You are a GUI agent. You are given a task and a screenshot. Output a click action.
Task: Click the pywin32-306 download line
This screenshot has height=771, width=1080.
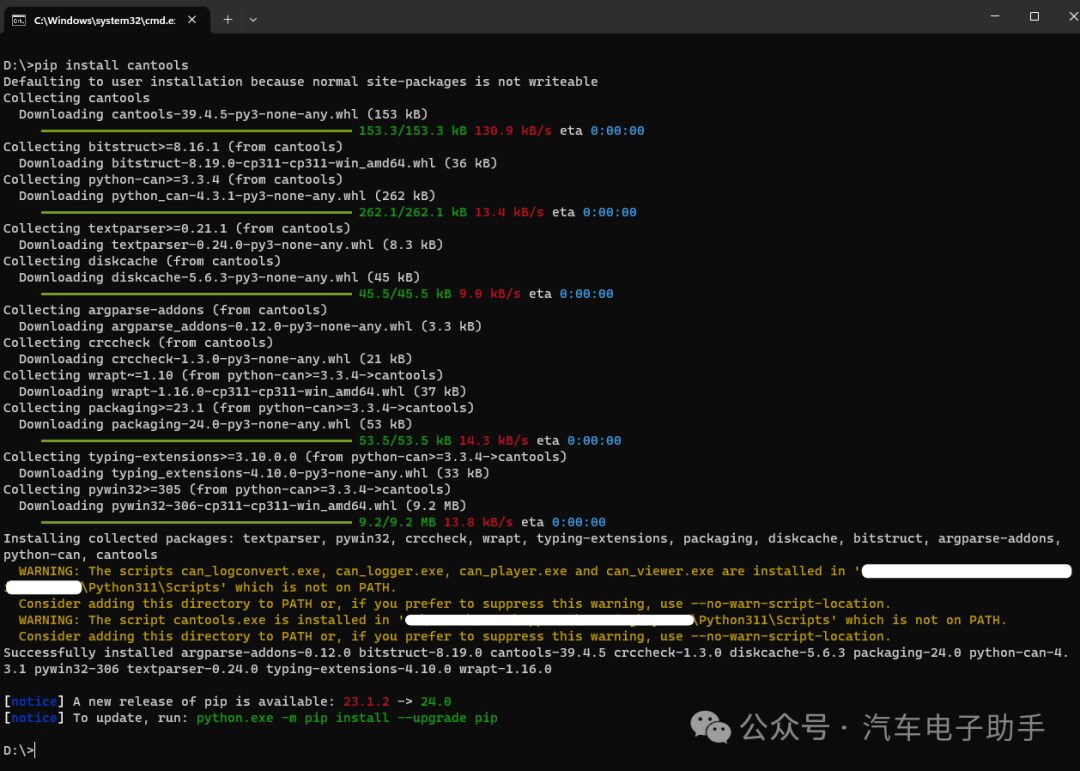coord(242,506)
